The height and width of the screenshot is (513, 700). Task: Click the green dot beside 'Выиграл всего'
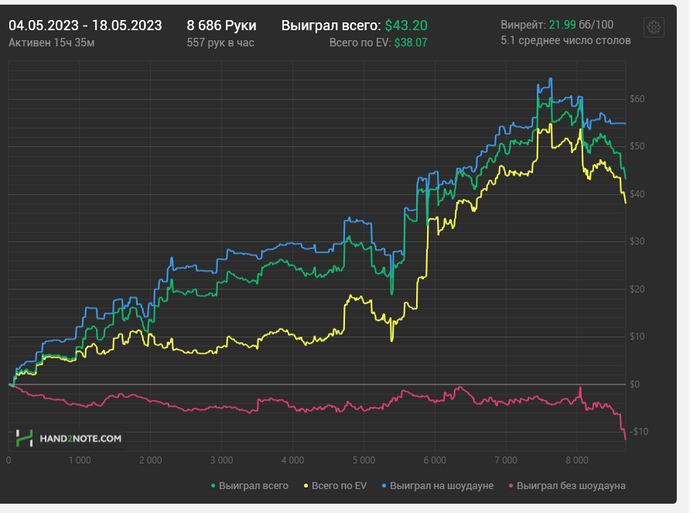click(213, 486)
